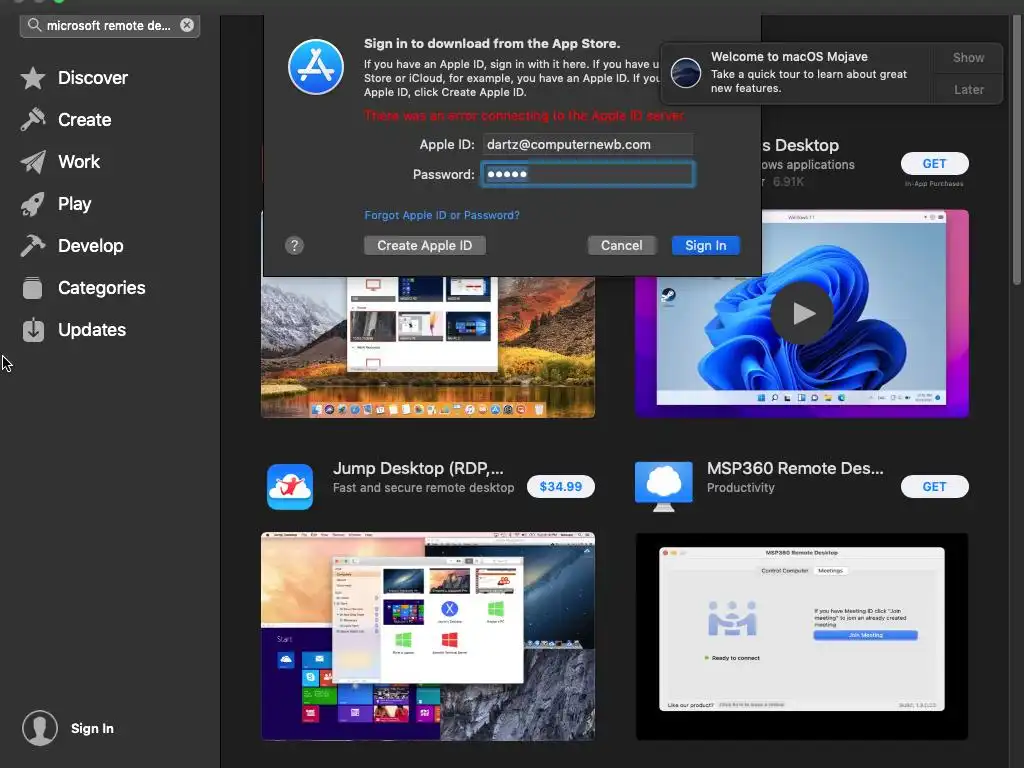Open MSP360 Remote Des... title

pos(795,468)
